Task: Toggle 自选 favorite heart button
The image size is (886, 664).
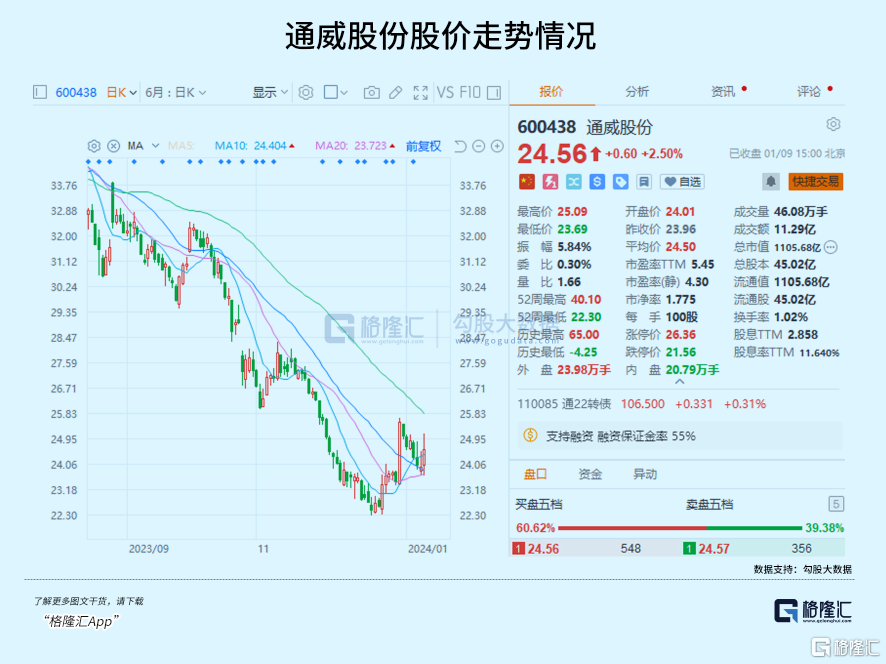Action: tap(682, 181)
